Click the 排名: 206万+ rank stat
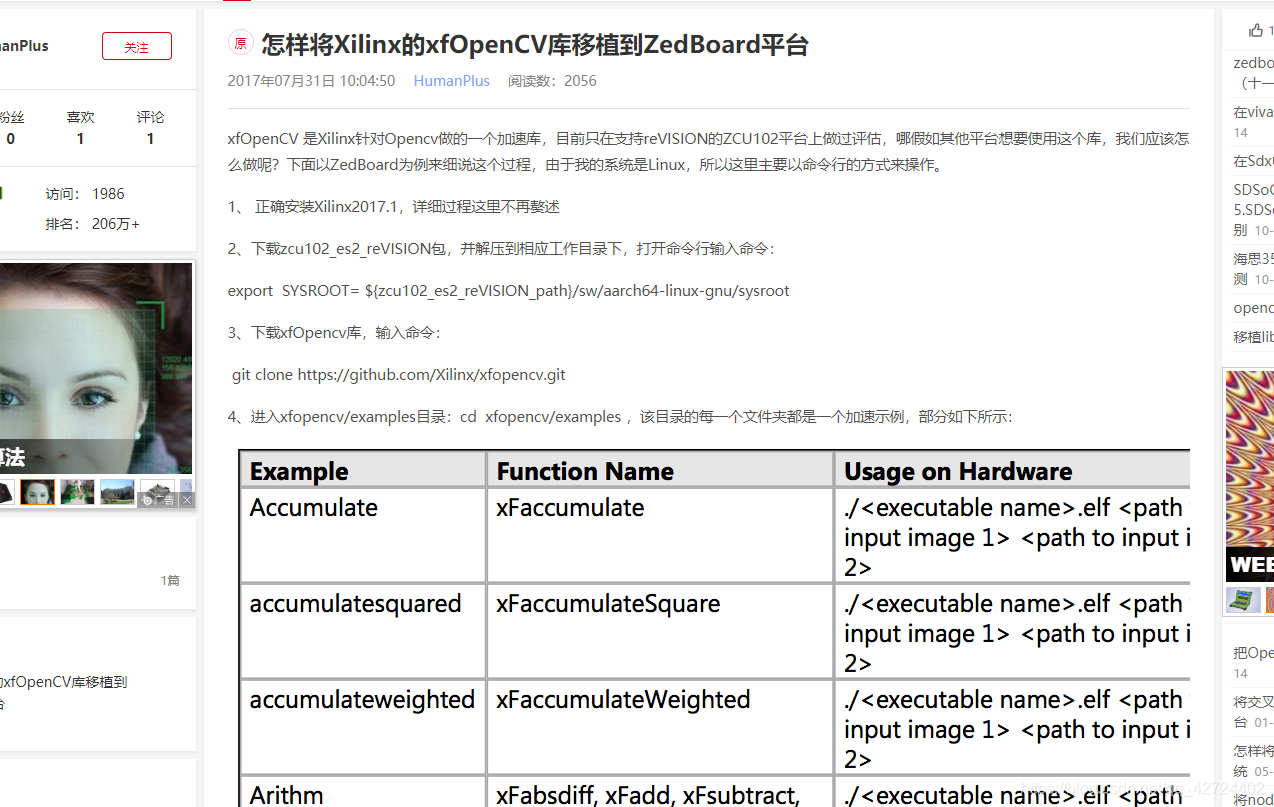 (92, 224)
